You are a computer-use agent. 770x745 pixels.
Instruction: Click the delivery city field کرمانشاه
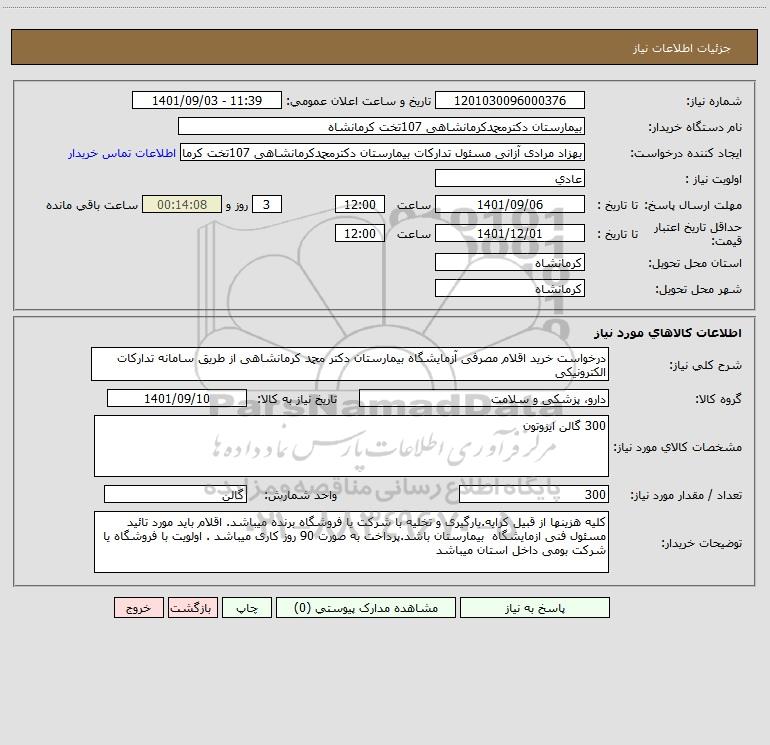pyautogui.click(x=510, y=288)
